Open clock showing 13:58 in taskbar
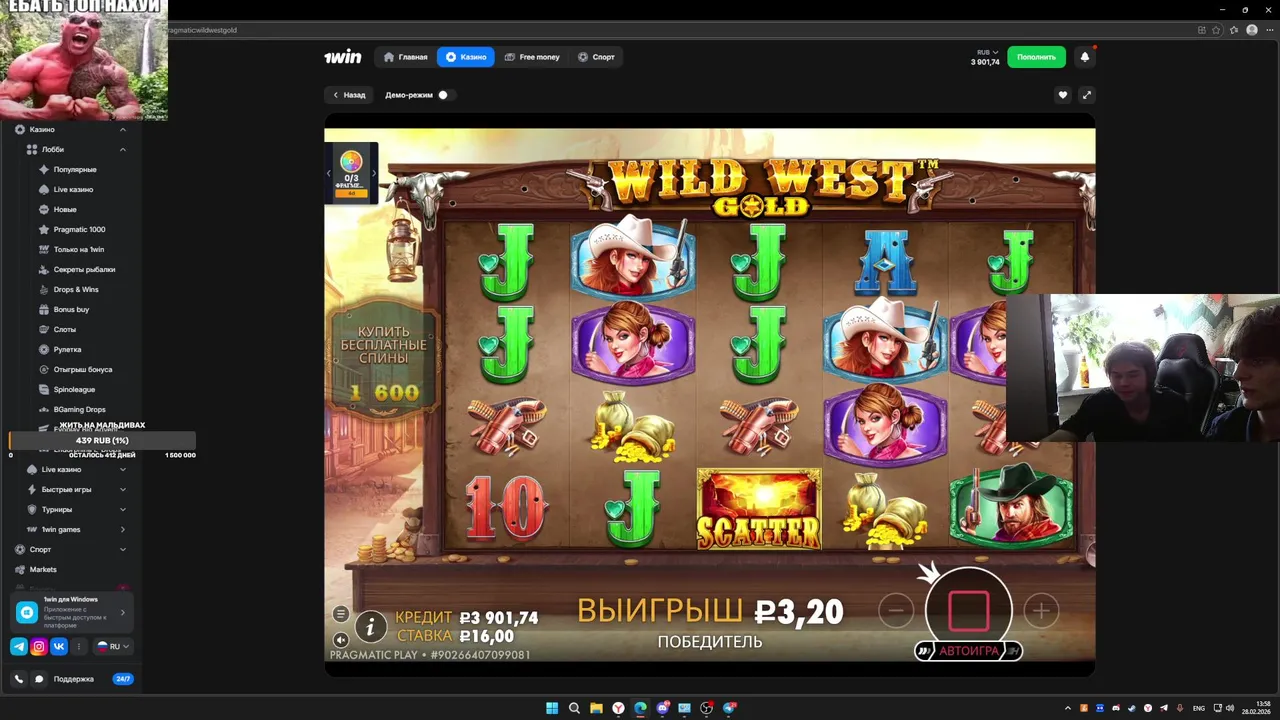Screen dimensions: 1280x720 [x=1256, y=708]
